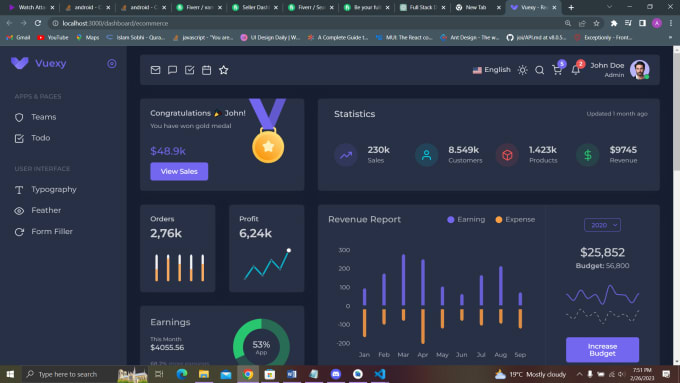Toggle the sidebar collapse circle icon
Image resolution: width=680 pixels, height=383 pixels.
[111, 64]
